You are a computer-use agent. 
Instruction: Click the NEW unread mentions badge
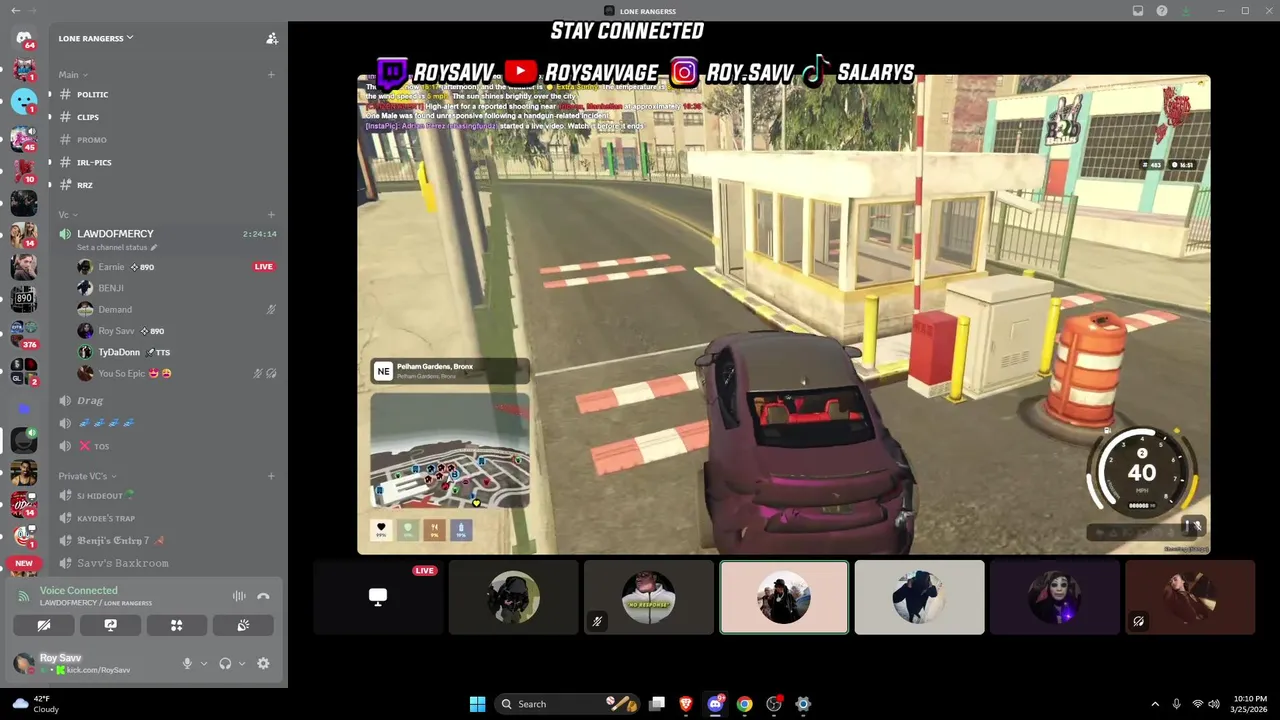click(24, 563)
